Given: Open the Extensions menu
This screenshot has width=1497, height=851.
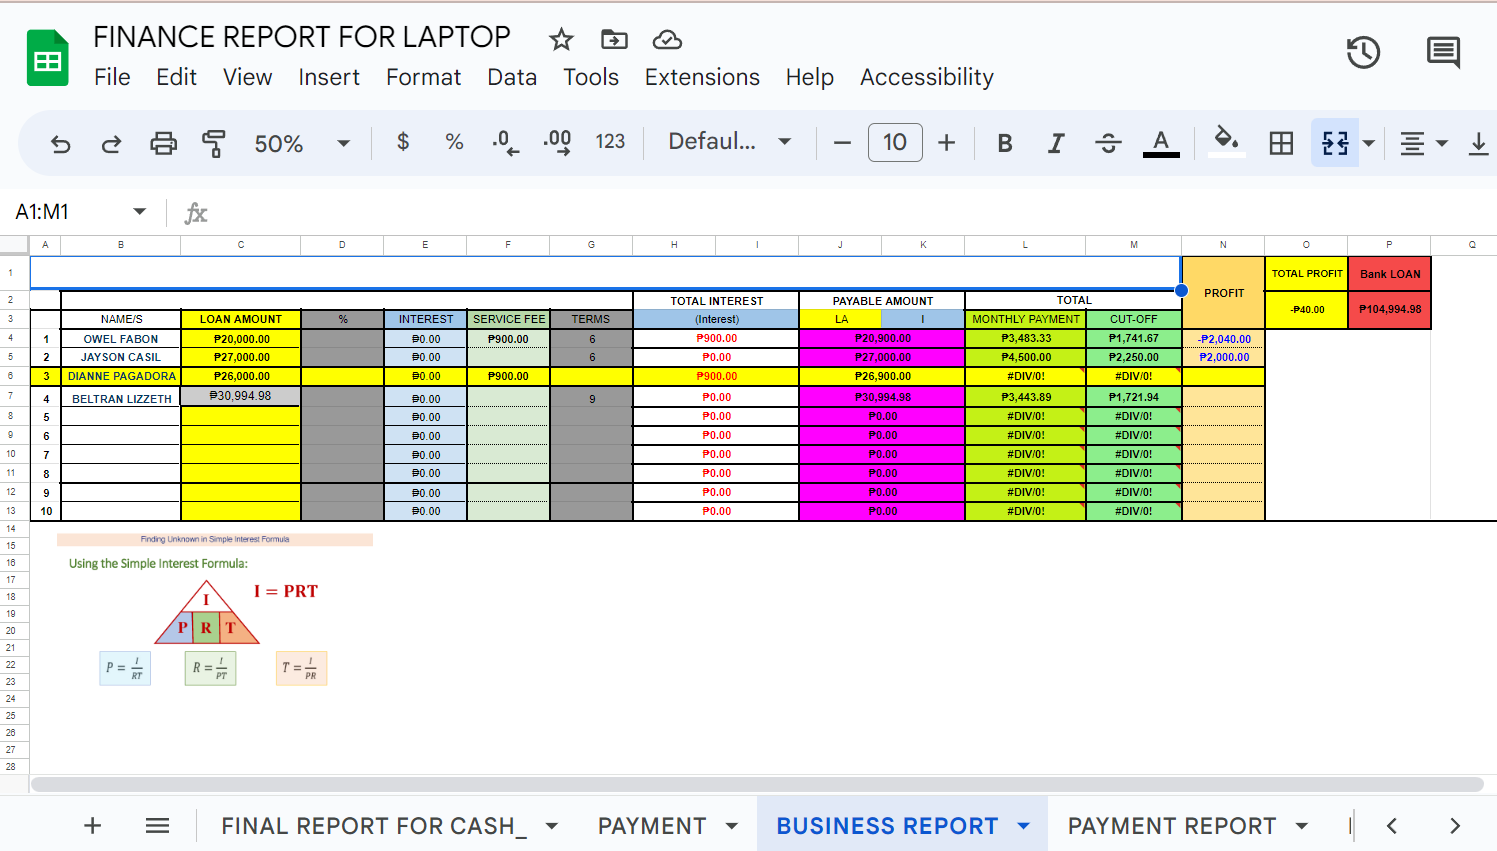Looking at the screenshot, I should [x=702, y=77].
